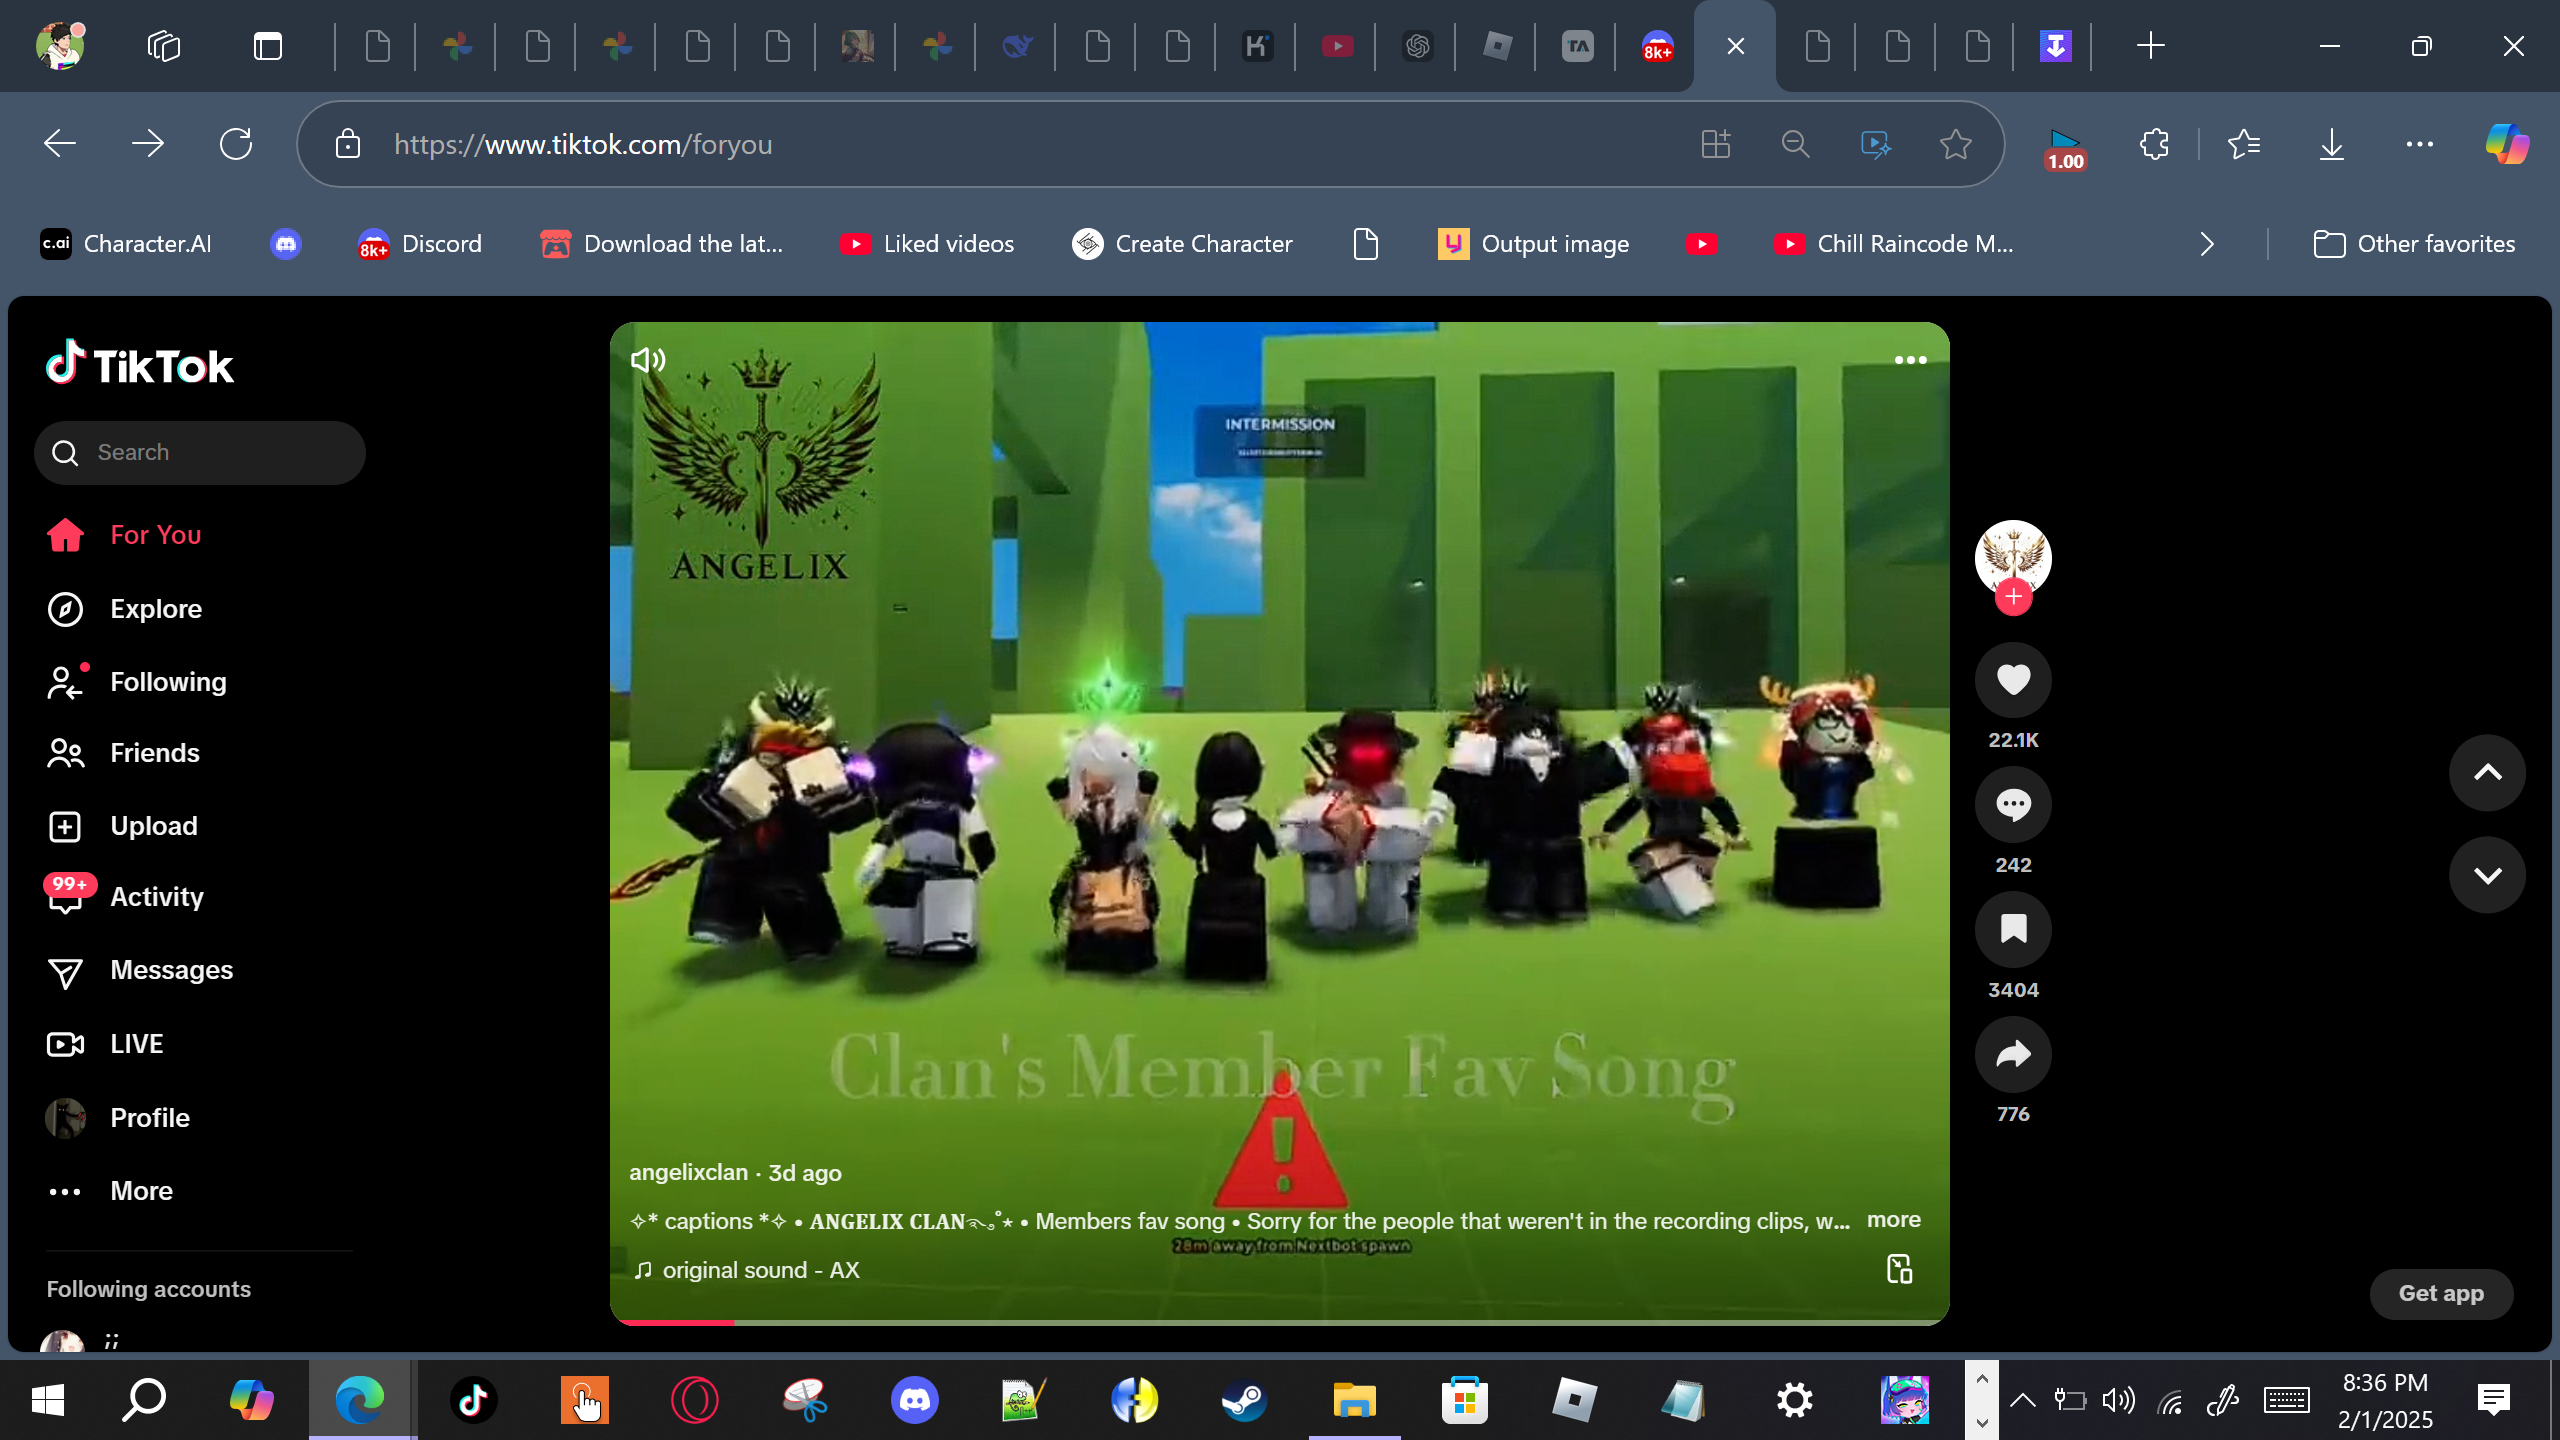
Task: Expand the favorites bar overflow chevron
Action: 2207,244
